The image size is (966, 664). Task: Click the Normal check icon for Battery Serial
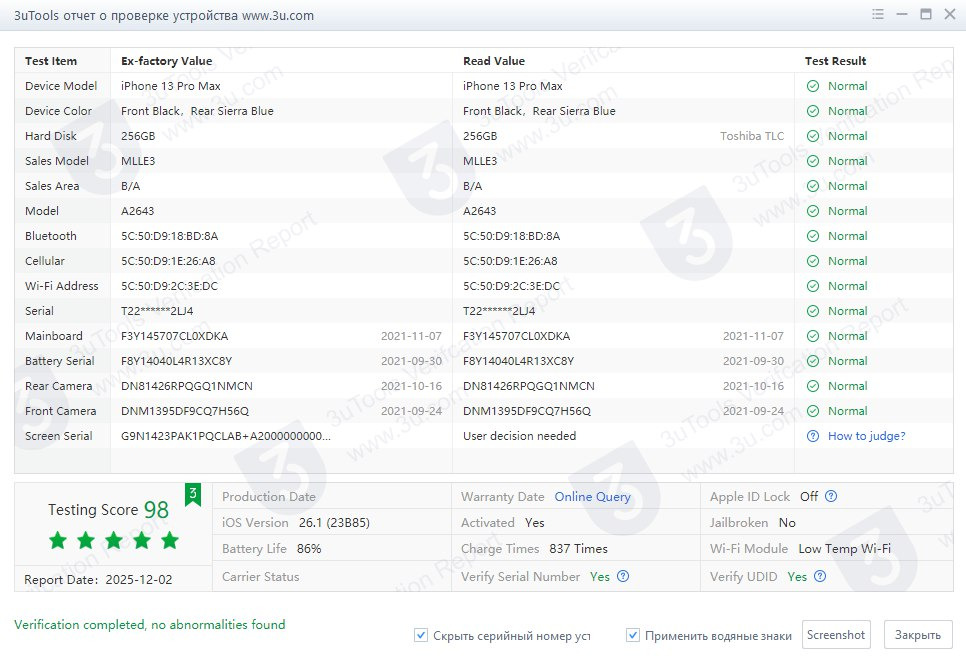813,361
